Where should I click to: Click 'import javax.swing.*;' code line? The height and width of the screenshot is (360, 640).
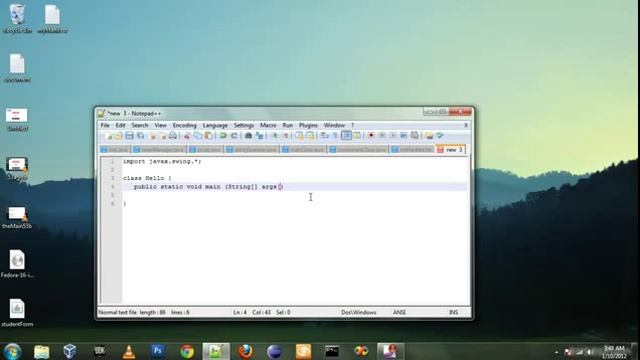162,161
